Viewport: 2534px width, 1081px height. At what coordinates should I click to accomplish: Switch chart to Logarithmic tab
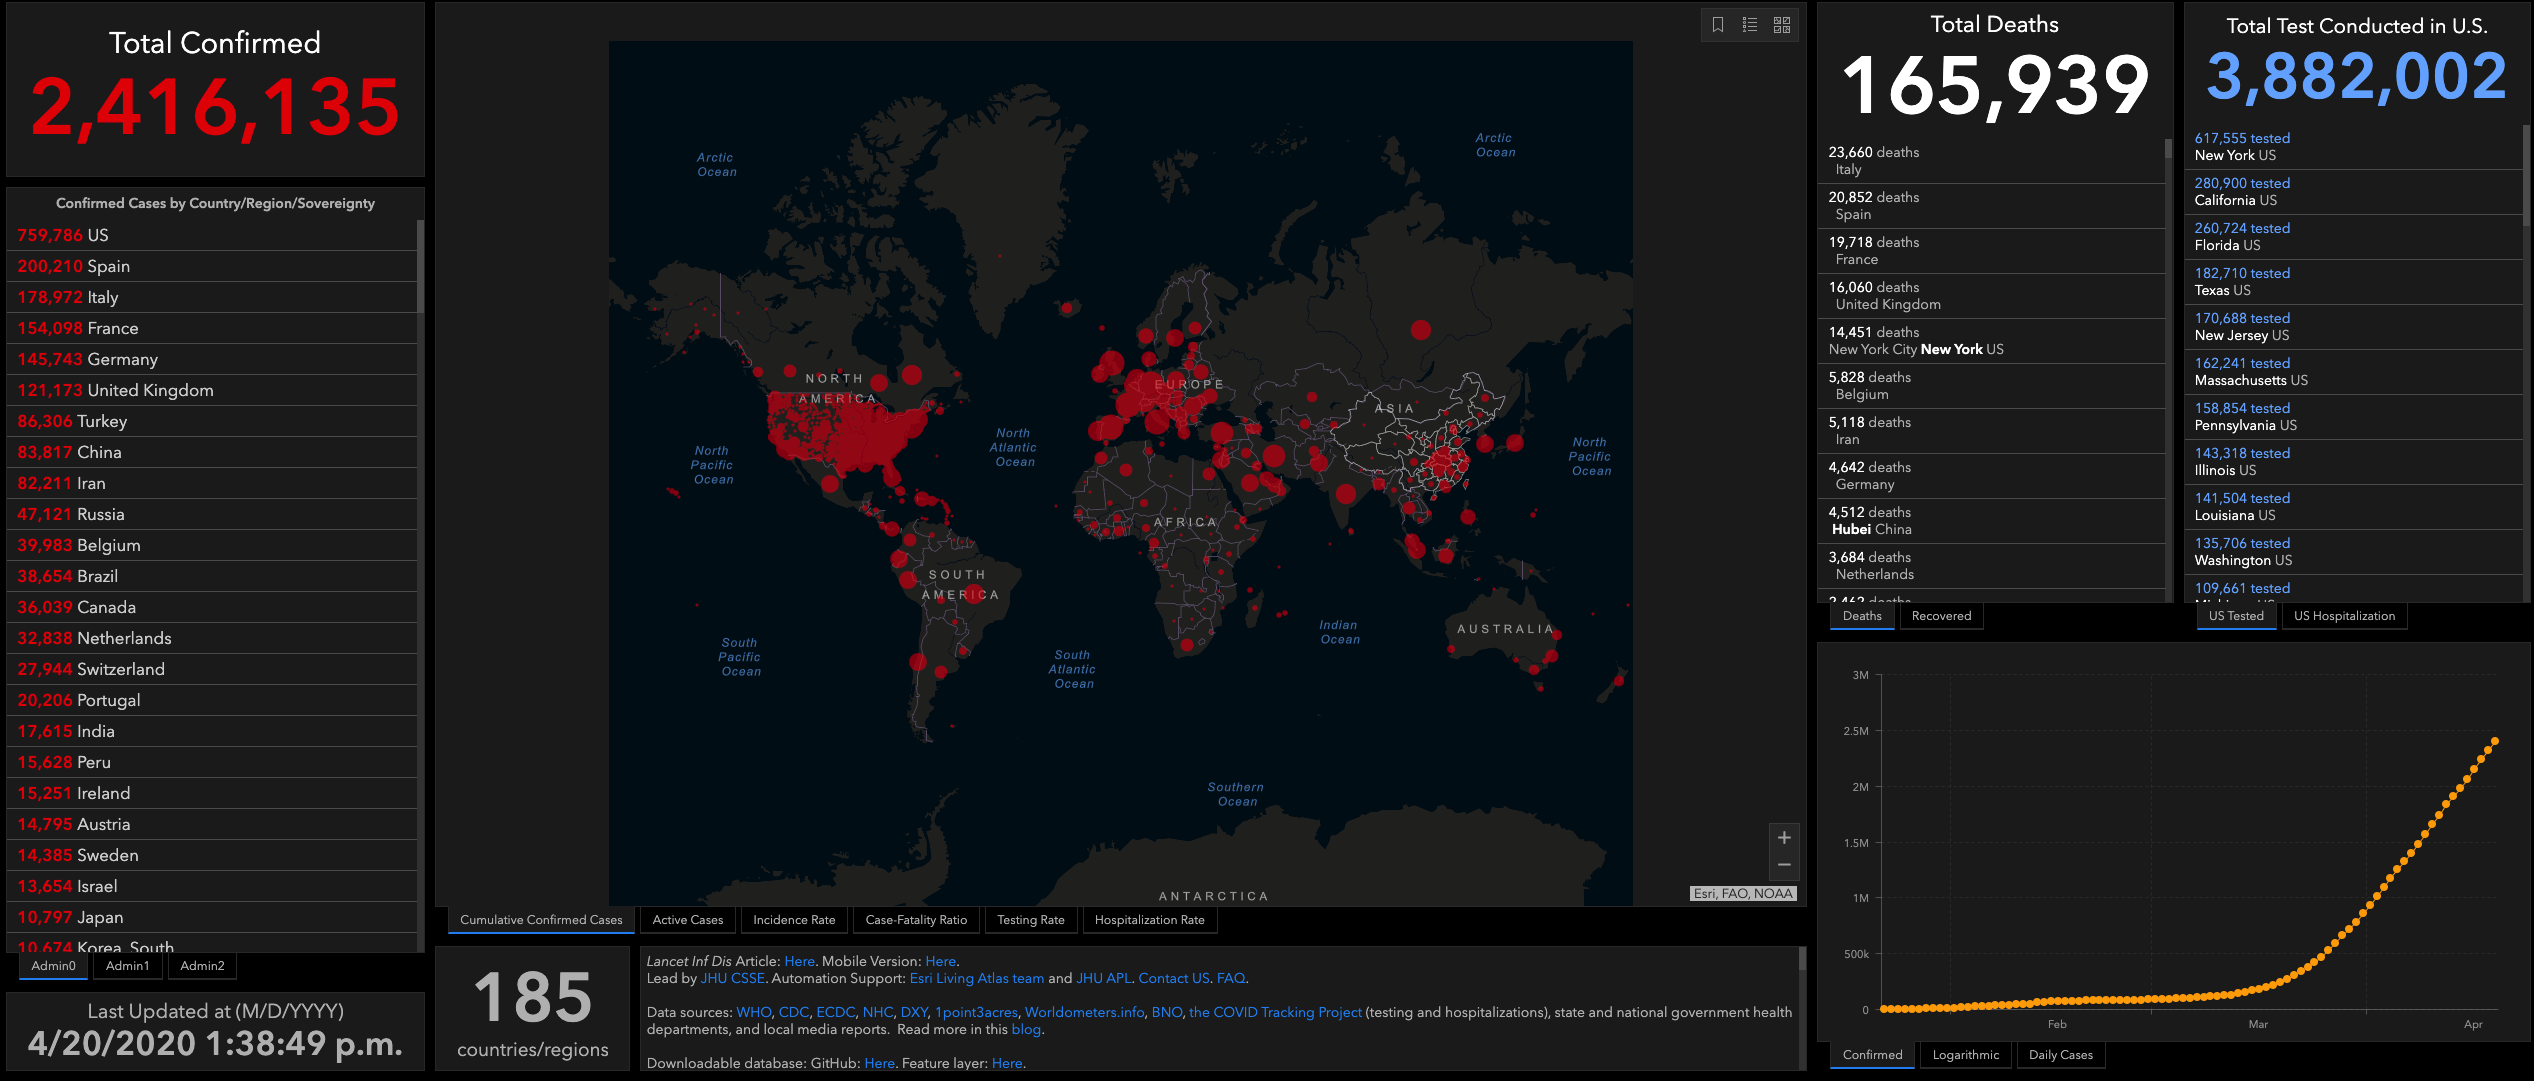coord(1966,1055)
